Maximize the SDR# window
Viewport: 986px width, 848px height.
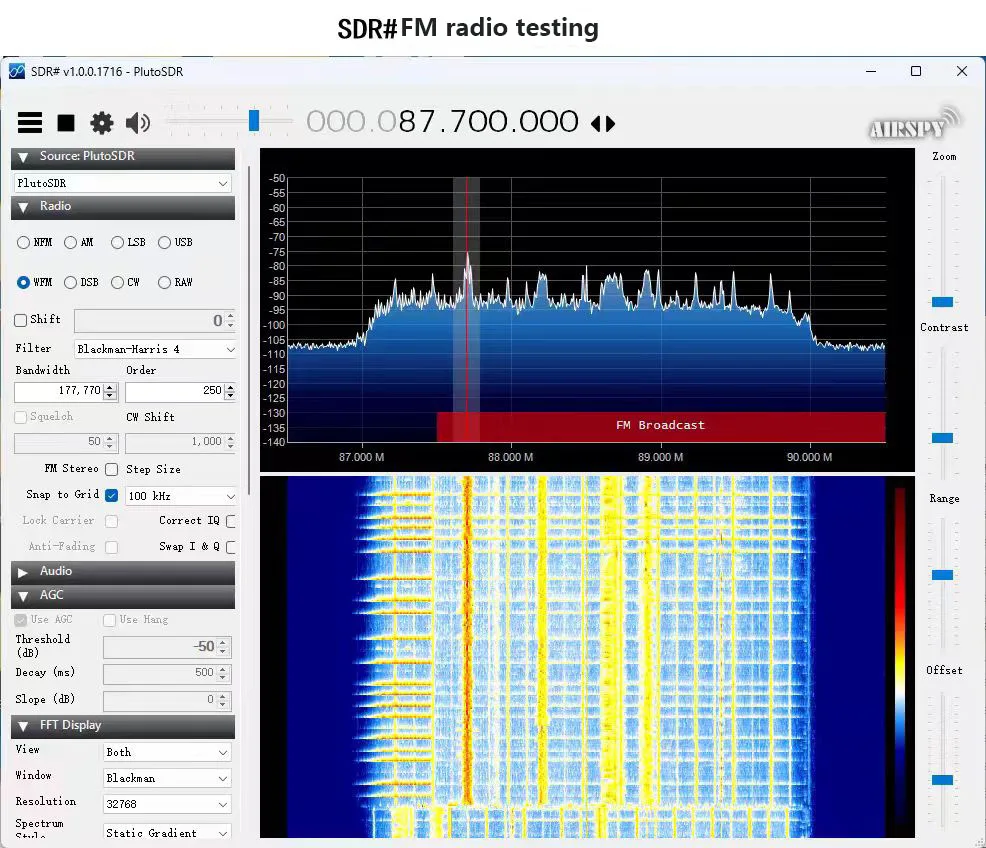(915, 71)
